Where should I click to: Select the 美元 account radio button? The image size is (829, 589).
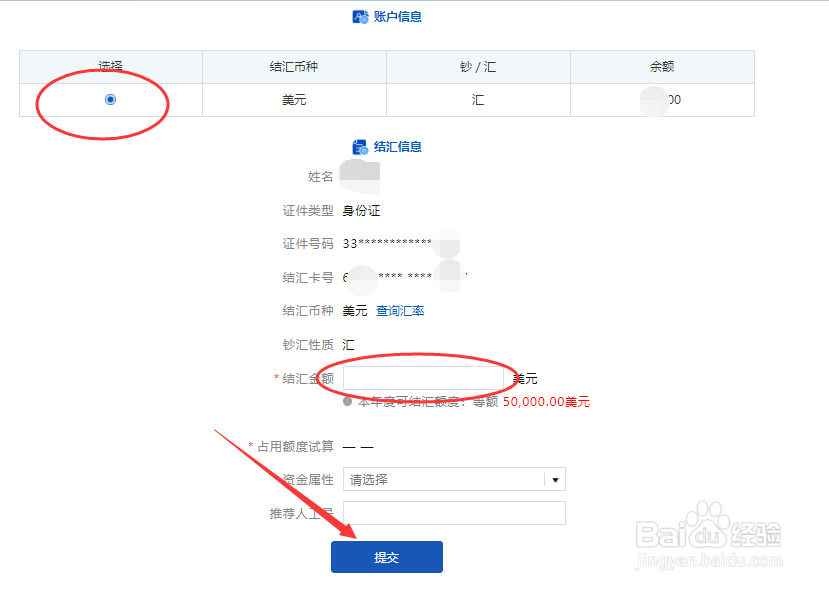pyautogui.click(x=110, y=99)
